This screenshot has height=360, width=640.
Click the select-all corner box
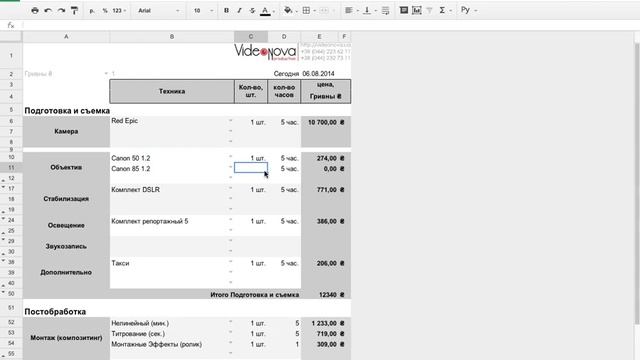point(11,37)
